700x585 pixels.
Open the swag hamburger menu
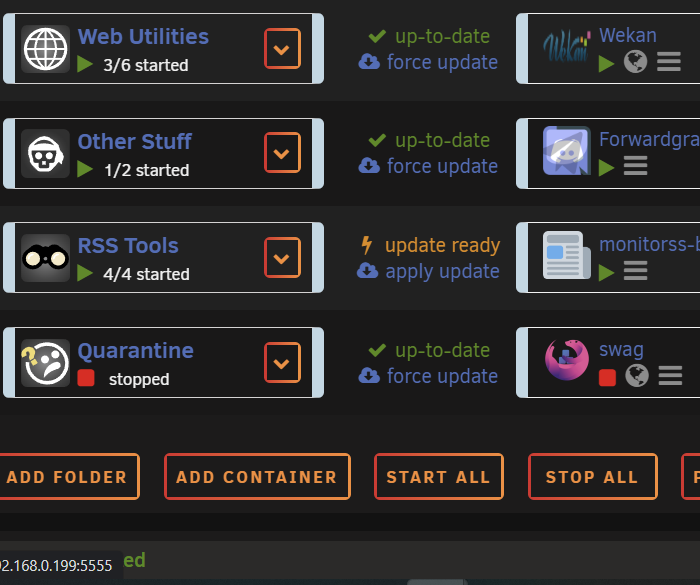[670, 376]
